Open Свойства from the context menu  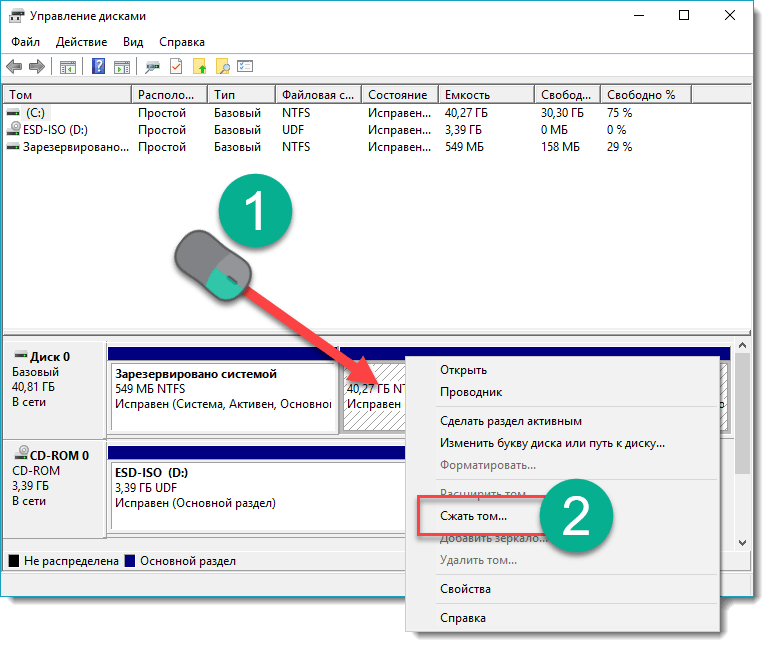pyautogui.click(x=563, y=589)
